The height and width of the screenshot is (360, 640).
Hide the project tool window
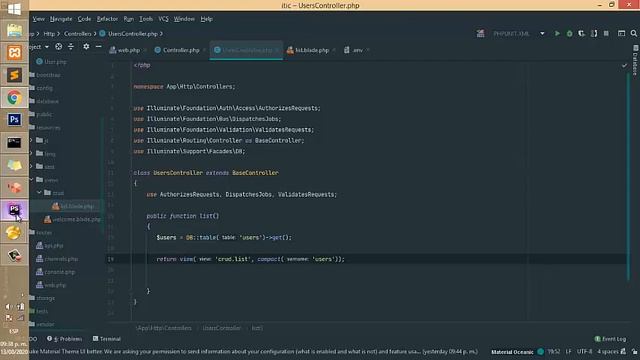[x=98, y=47]
